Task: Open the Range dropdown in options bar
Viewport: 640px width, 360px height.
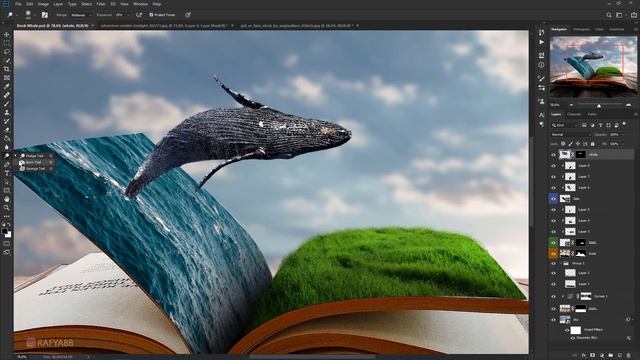Action: pos(81,15)
